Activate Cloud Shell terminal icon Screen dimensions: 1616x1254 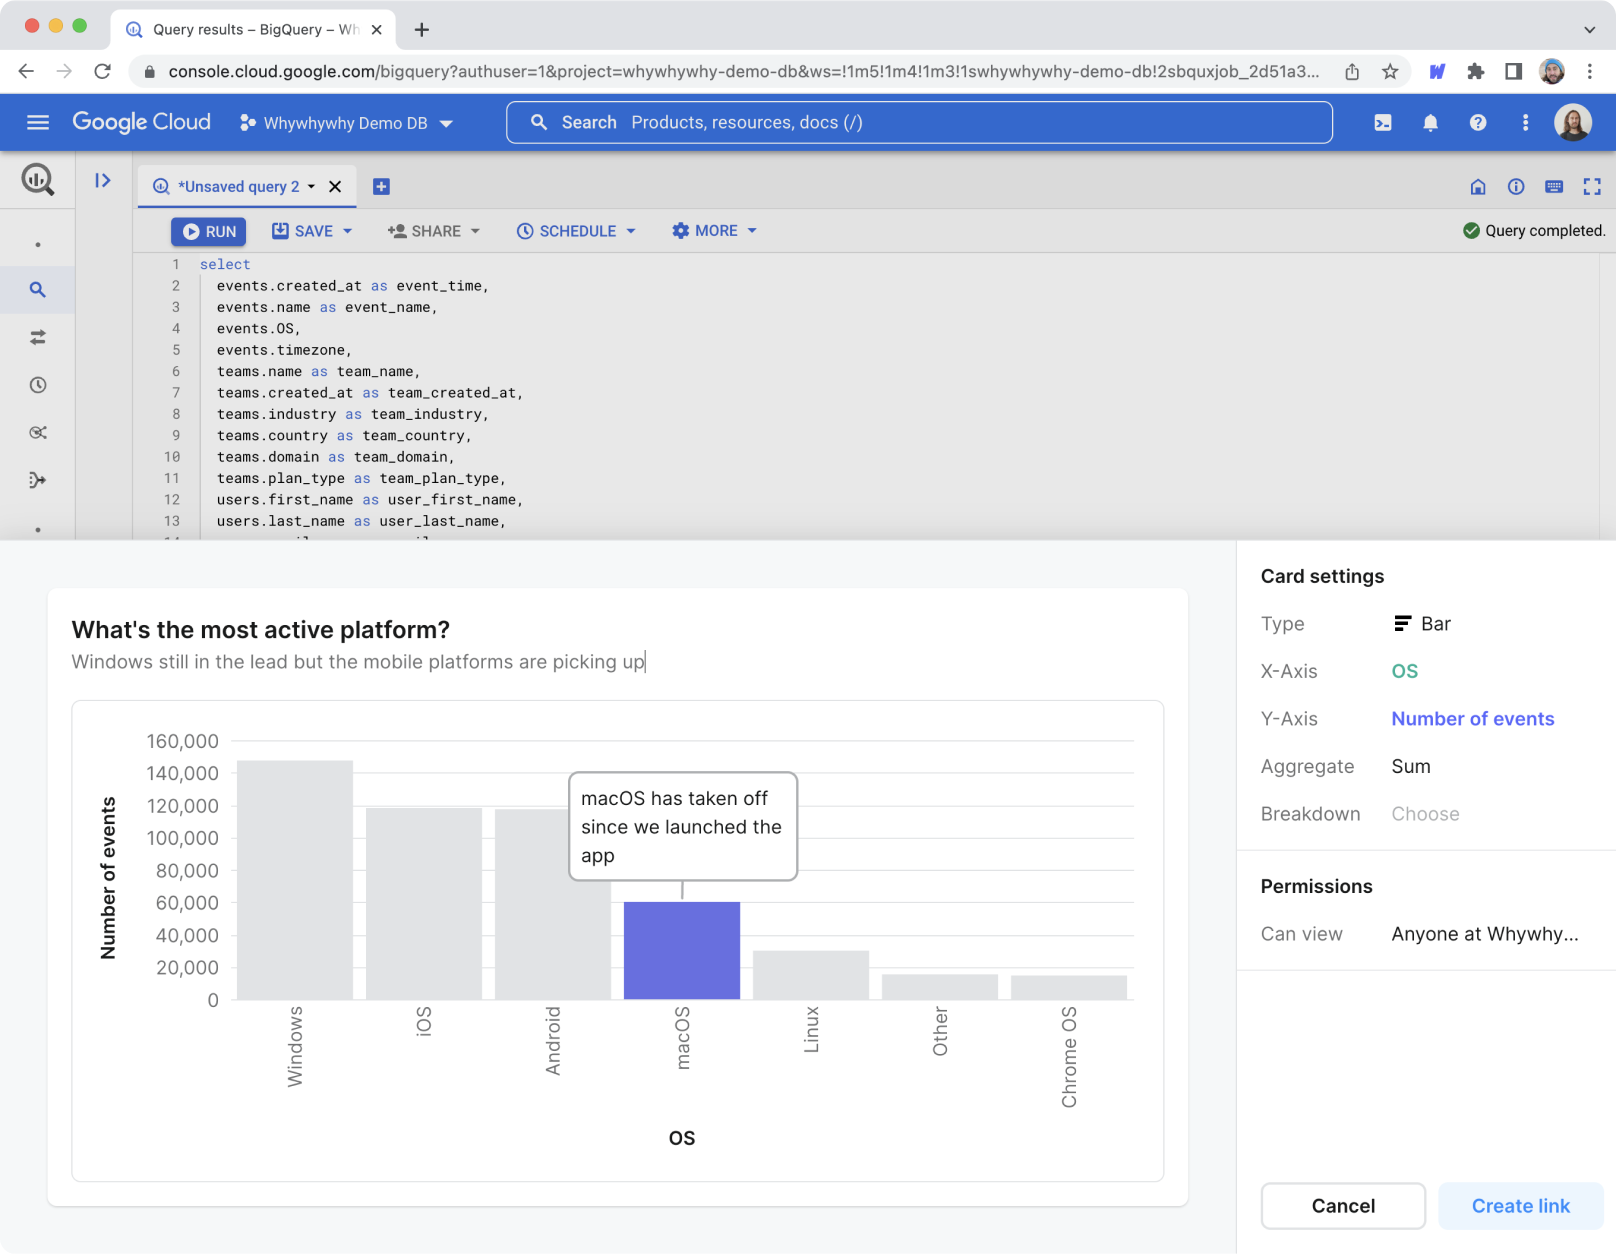[x=1383, y=123]
